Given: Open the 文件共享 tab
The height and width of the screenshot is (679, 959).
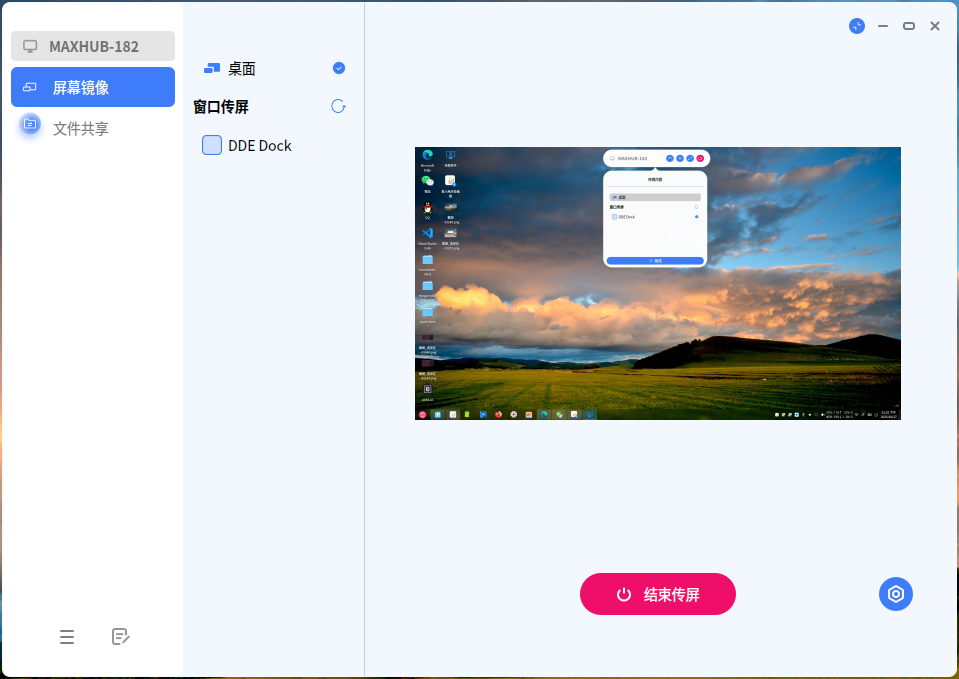Looking at the screenshot, I should 81,128.
